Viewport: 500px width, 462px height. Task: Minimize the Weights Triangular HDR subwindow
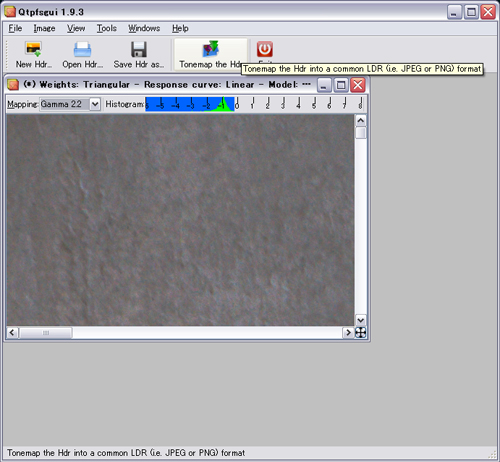point(324,85)
